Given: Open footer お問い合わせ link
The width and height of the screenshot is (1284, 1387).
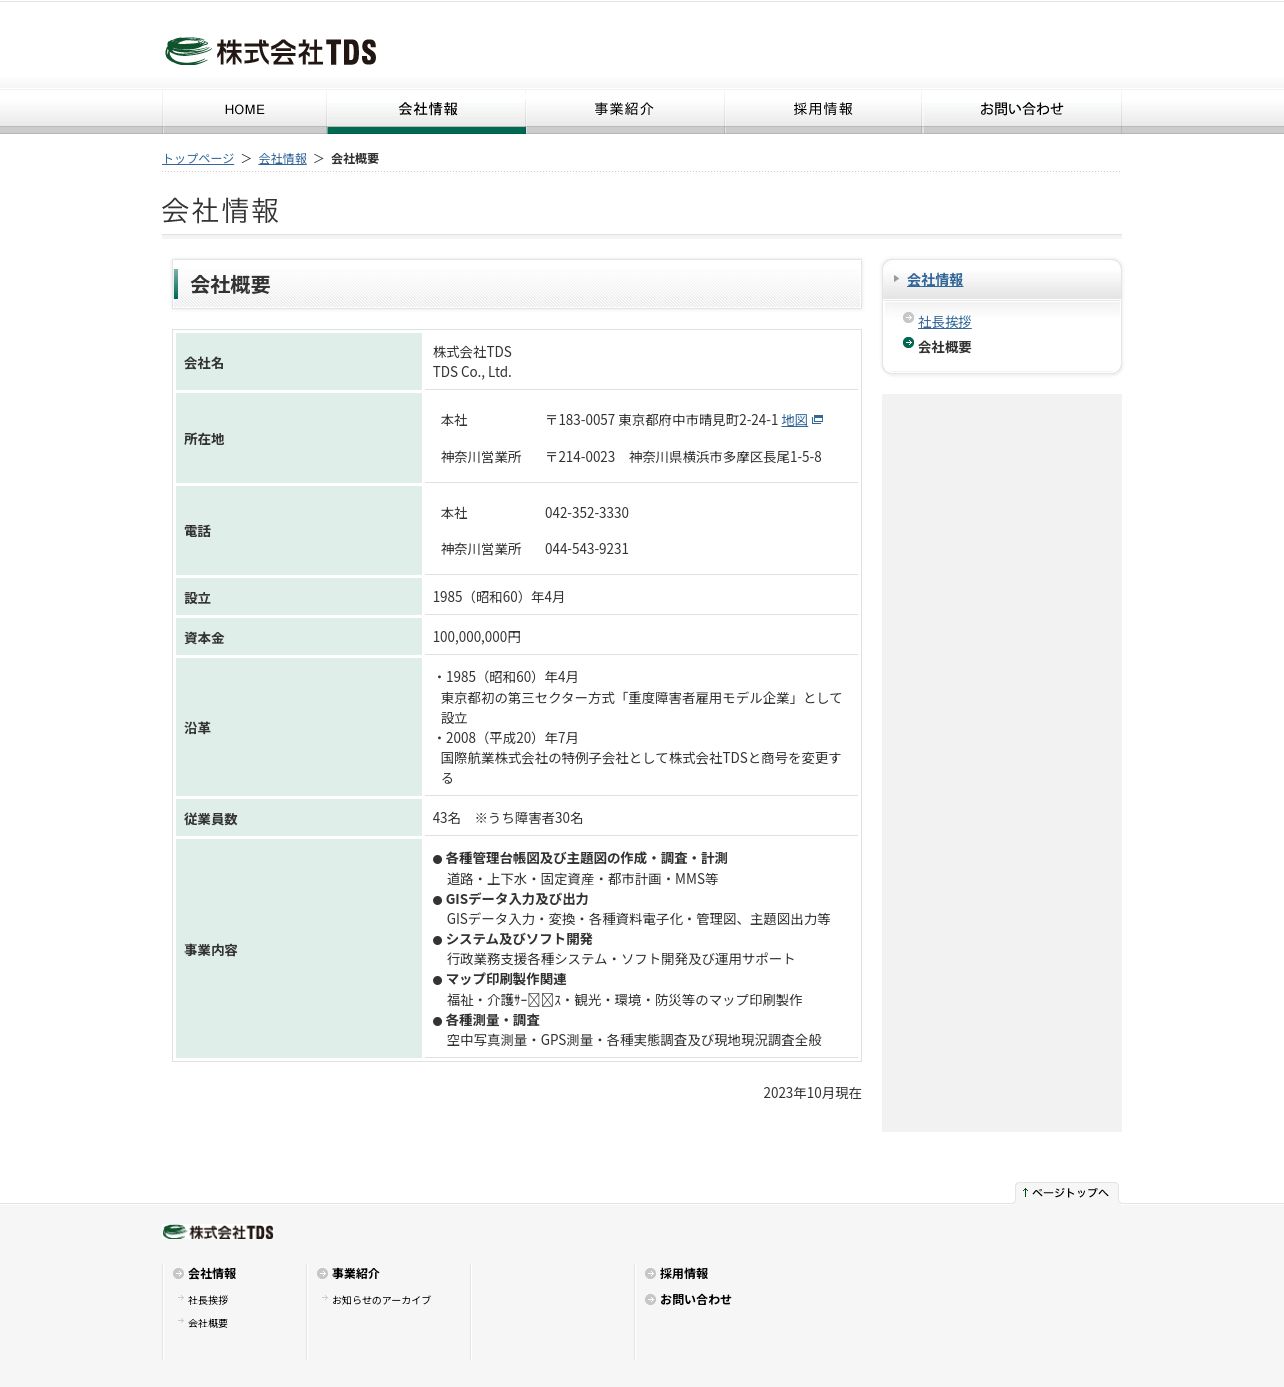Looking at the screenshot, I should (696, 1300).
